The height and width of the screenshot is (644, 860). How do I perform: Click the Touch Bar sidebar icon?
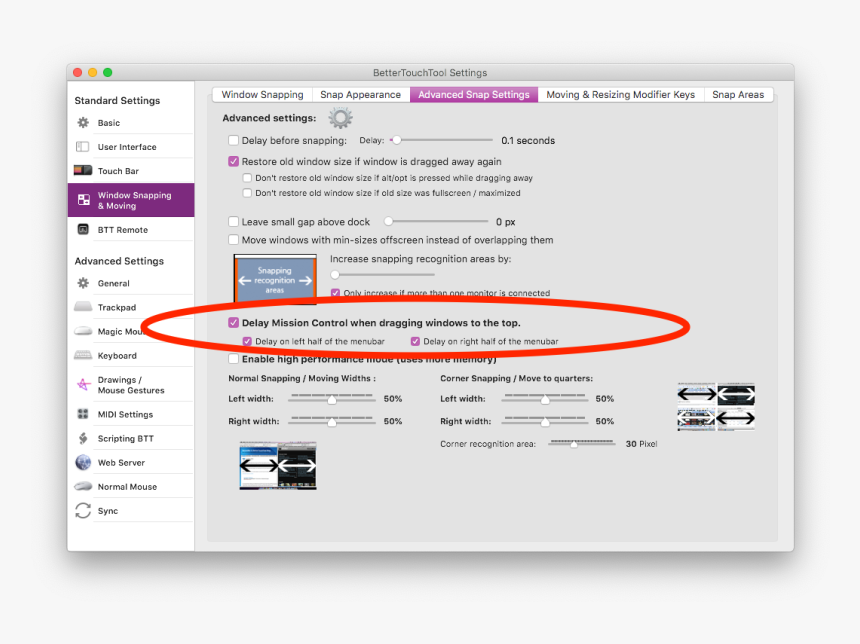tap(83, 170)
